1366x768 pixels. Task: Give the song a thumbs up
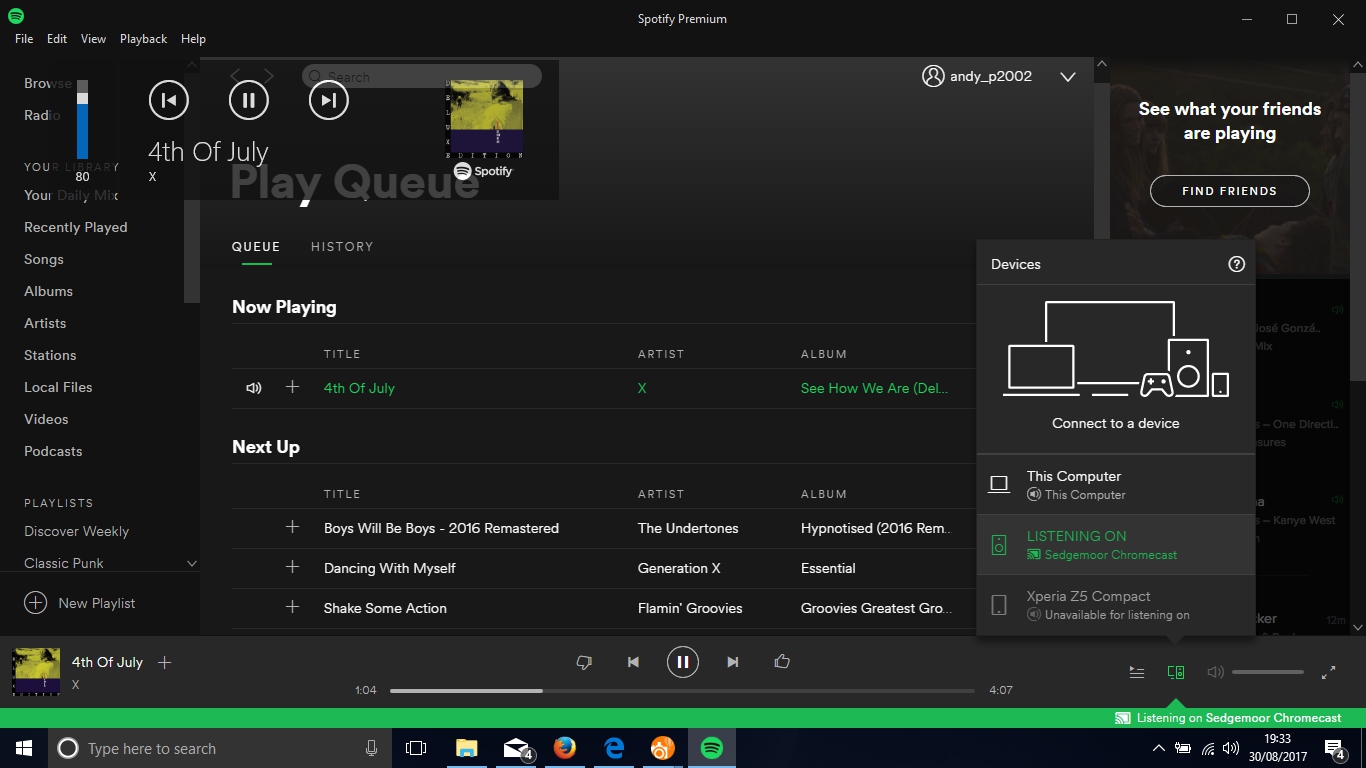(782, 661)
